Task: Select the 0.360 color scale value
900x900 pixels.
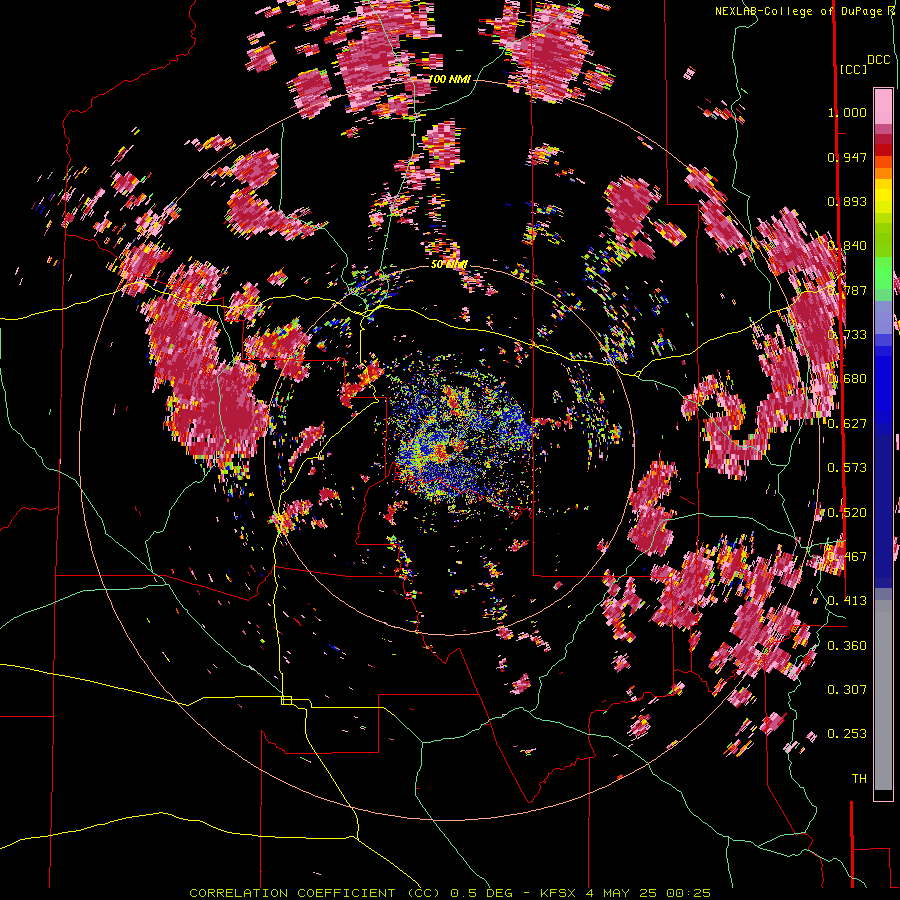Action: (x=847, y=646)
